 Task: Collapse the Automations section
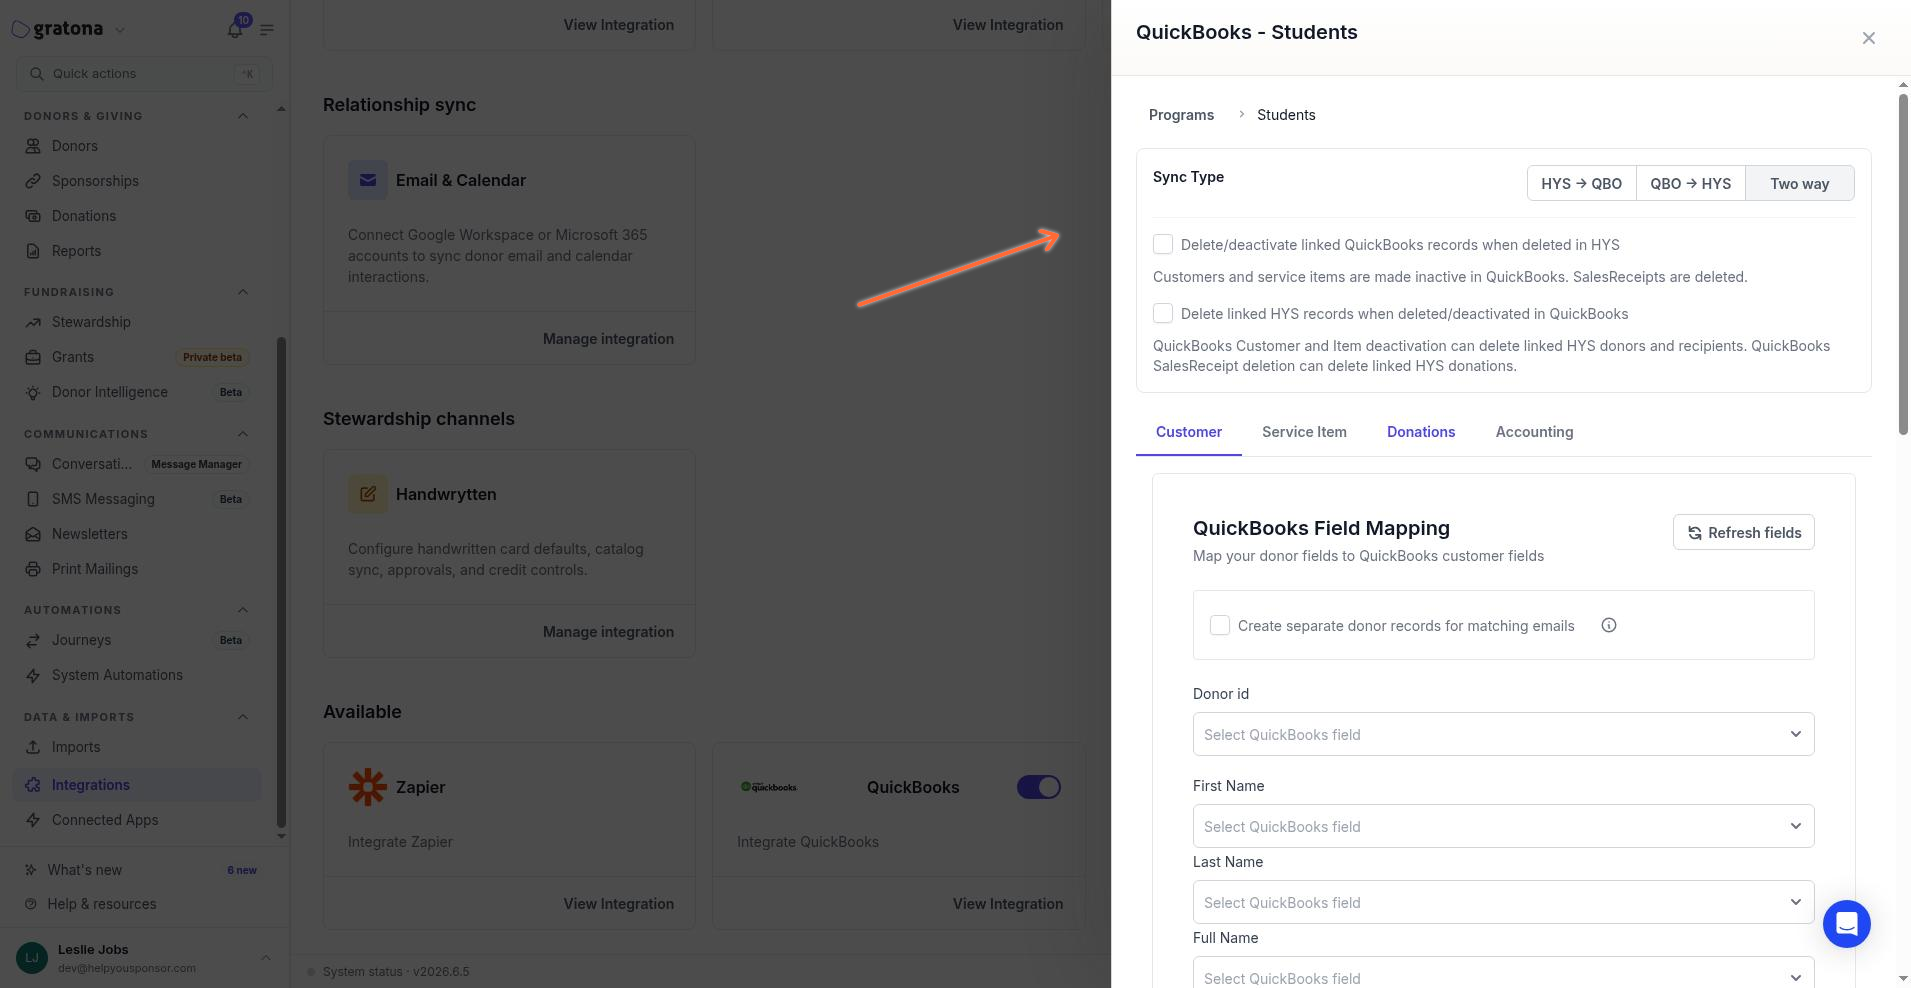pos(243,610)
